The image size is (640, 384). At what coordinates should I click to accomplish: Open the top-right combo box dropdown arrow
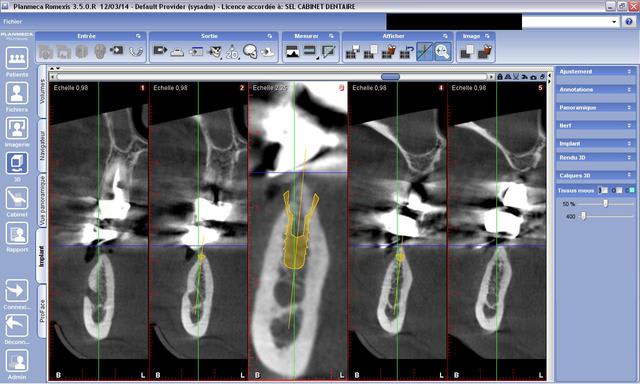[614, 22]
